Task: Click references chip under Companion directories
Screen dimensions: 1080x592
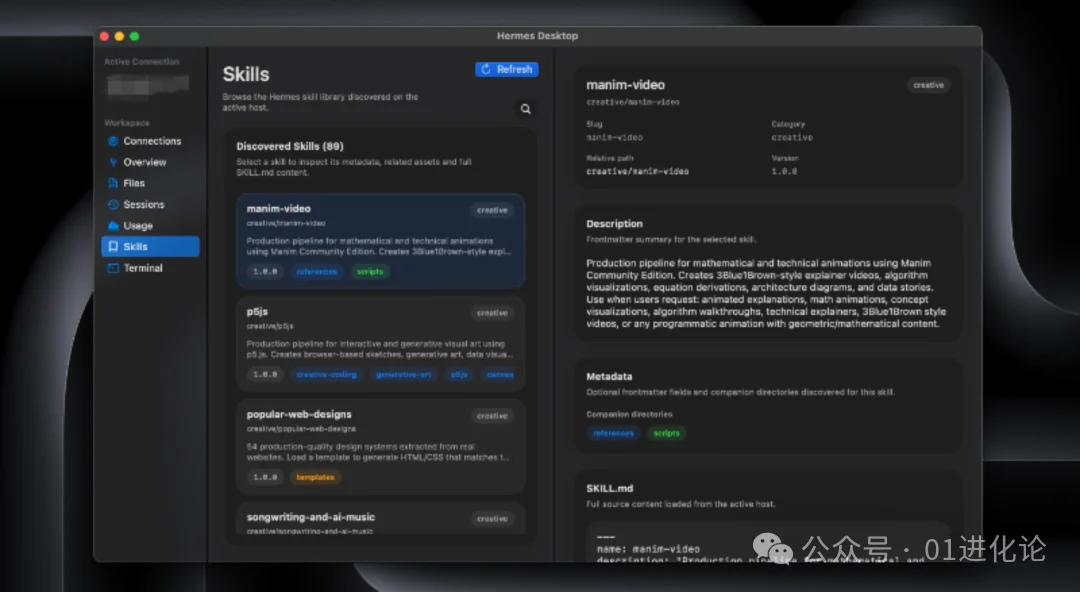Action: (x=613, y=433)
